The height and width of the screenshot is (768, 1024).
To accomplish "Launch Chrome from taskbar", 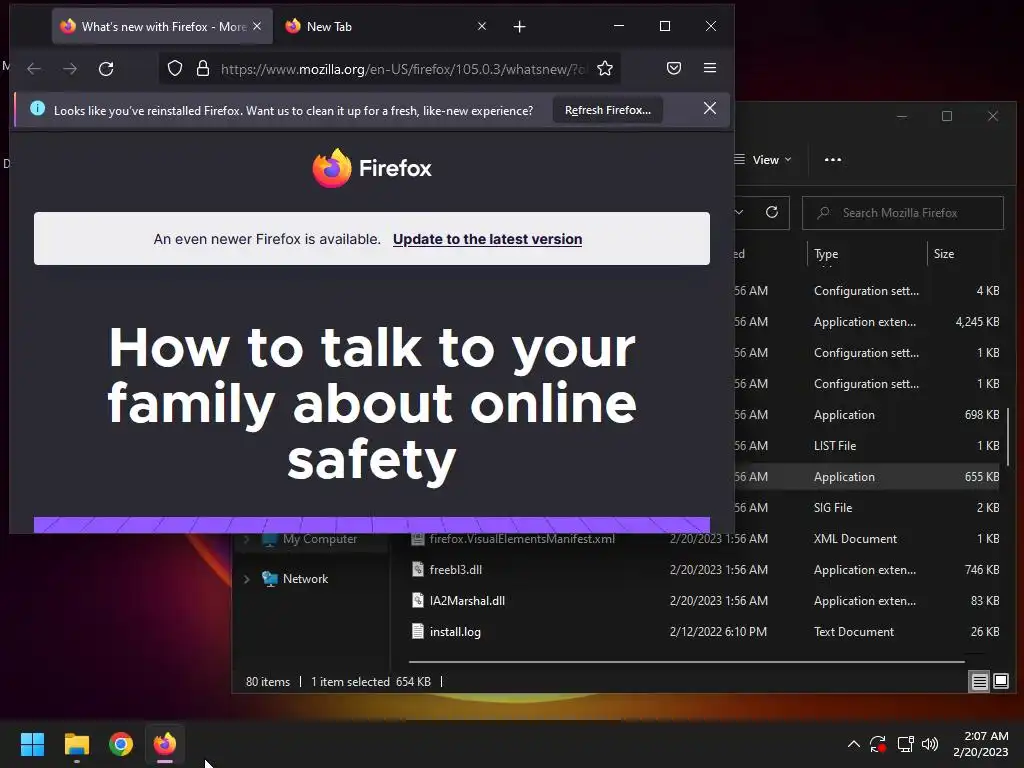I will tap(121, 744).
